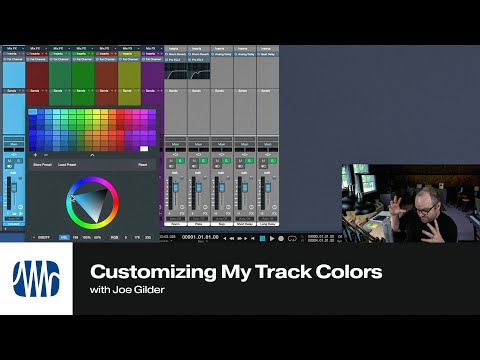This screenshot has width=480, height=360.
Task: Stop playback with the blue Stop button
Action: coord(262,238)
